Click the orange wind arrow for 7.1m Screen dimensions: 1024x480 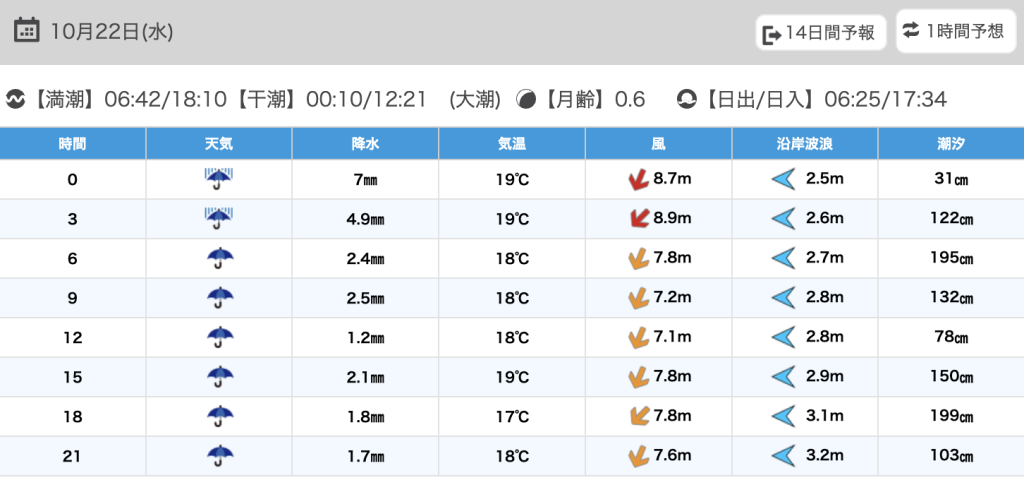[x=637, y=337]
